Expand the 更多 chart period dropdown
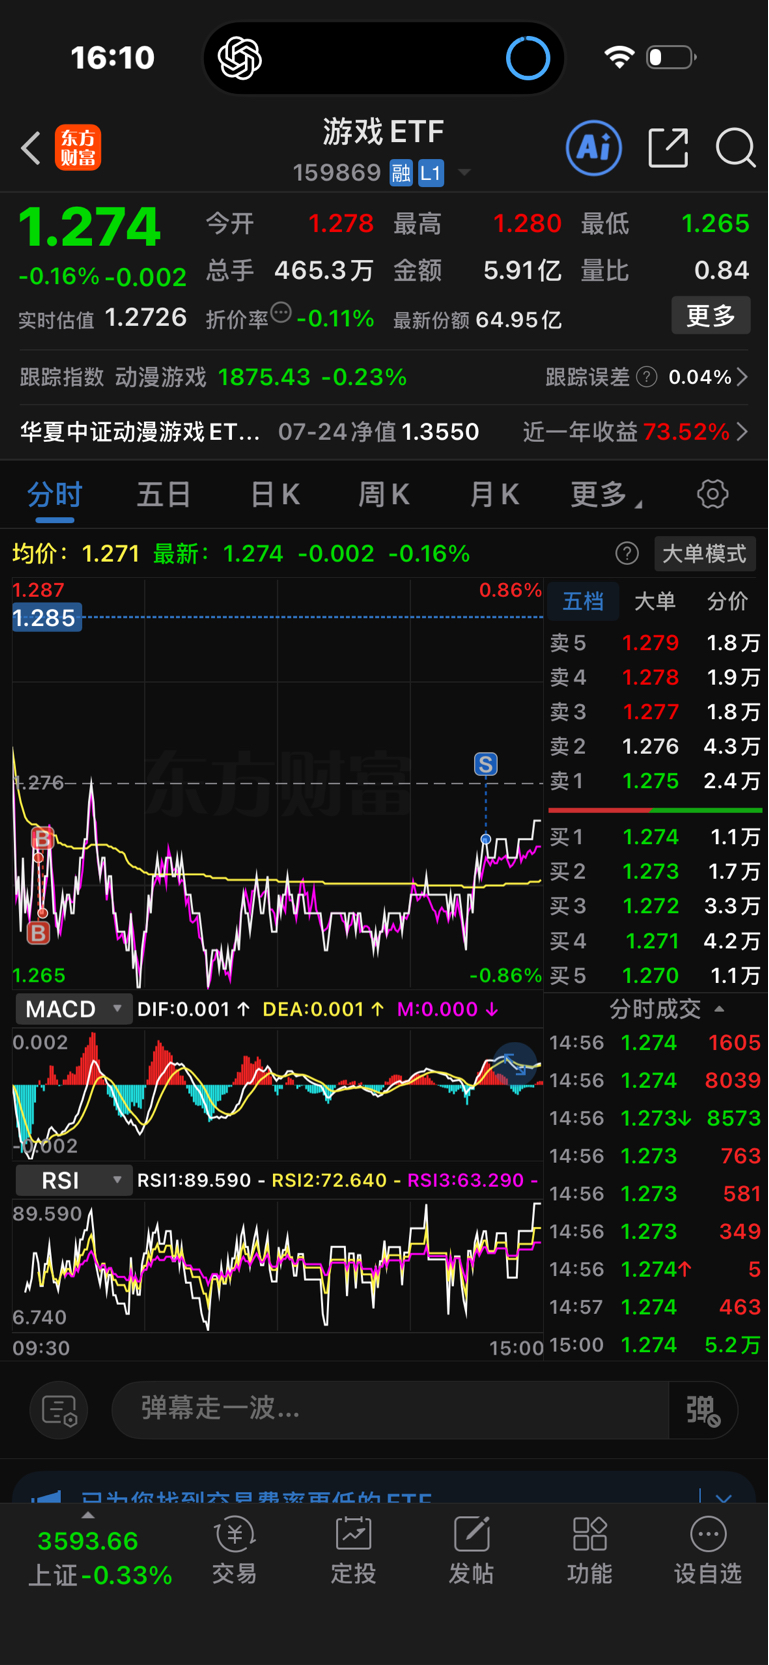The image size is (769, 1665). (x=606, y=494)
